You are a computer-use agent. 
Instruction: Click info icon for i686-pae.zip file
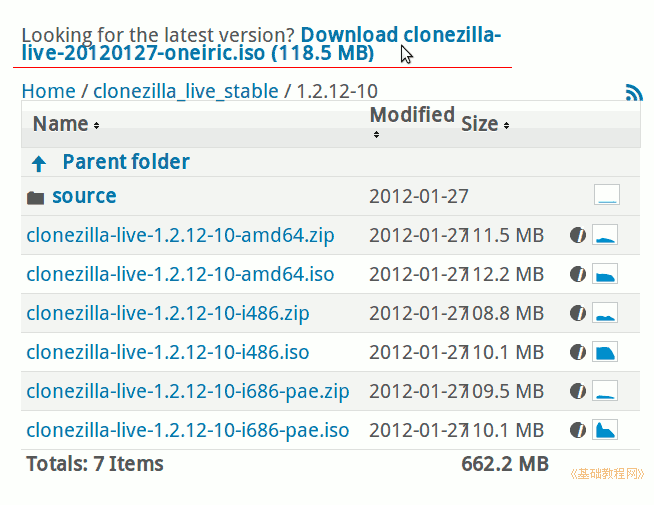coord(578,391)
